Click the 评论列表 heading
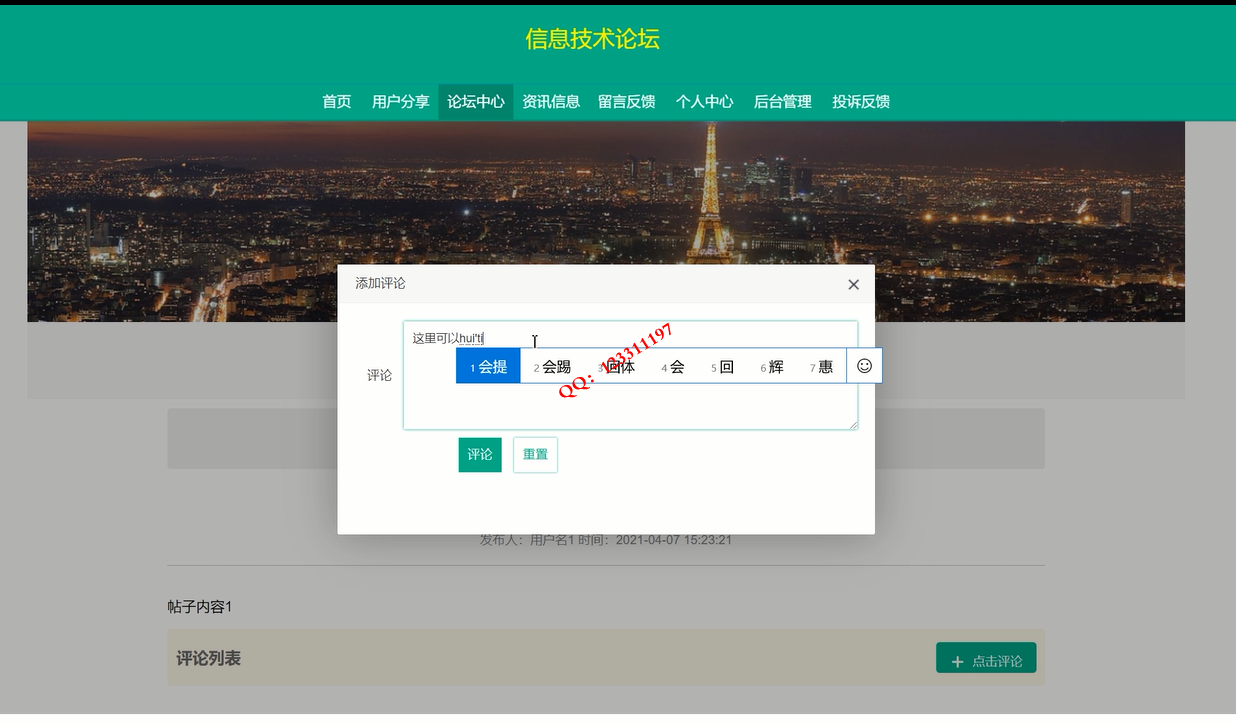1236x724 pixels. click(208, 658)
